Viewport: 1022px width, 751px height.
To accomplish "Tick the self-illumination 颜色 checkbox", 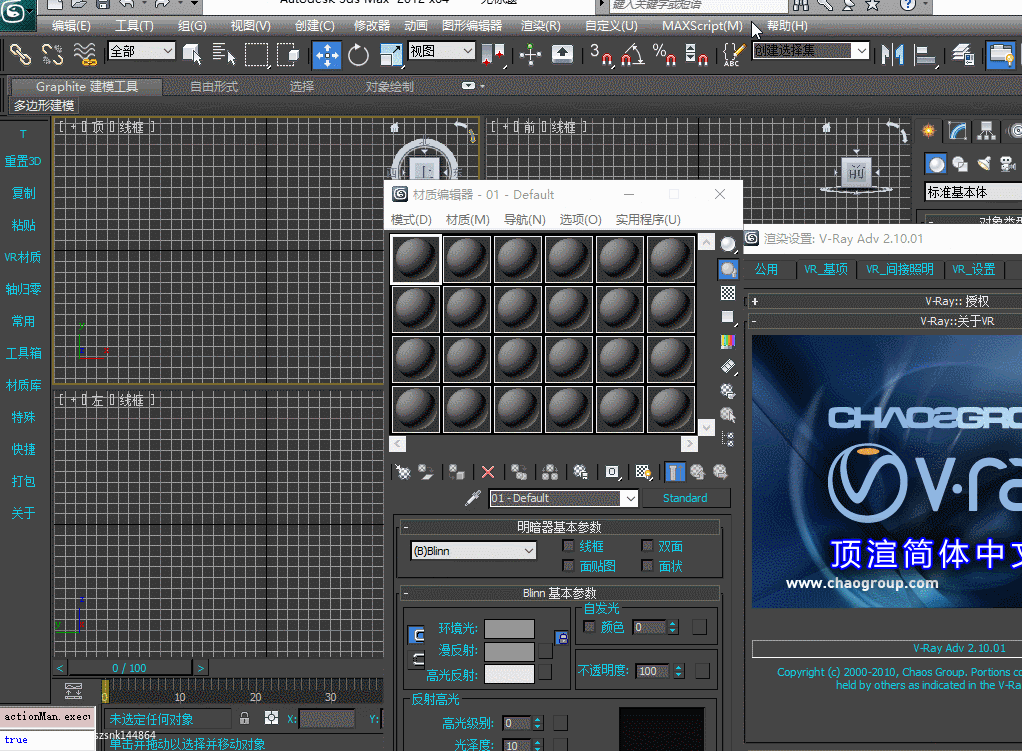I will coord(590,627).
